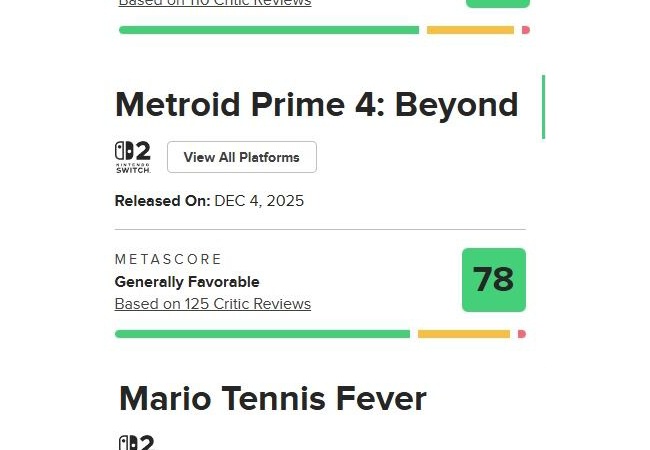
Task: Click Switch 2 logo below Mario Tennis Fever
Action: 136,442
